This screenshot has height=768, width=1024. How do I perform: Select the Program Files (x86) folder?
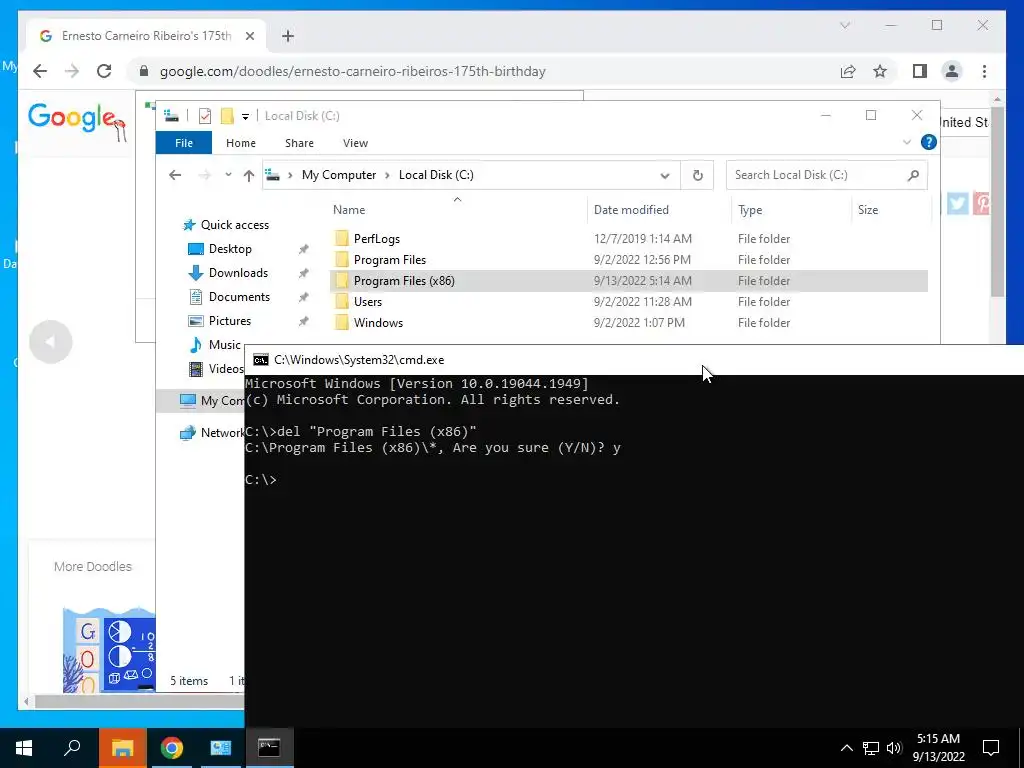pyautogui.click(x=628, y=281)
